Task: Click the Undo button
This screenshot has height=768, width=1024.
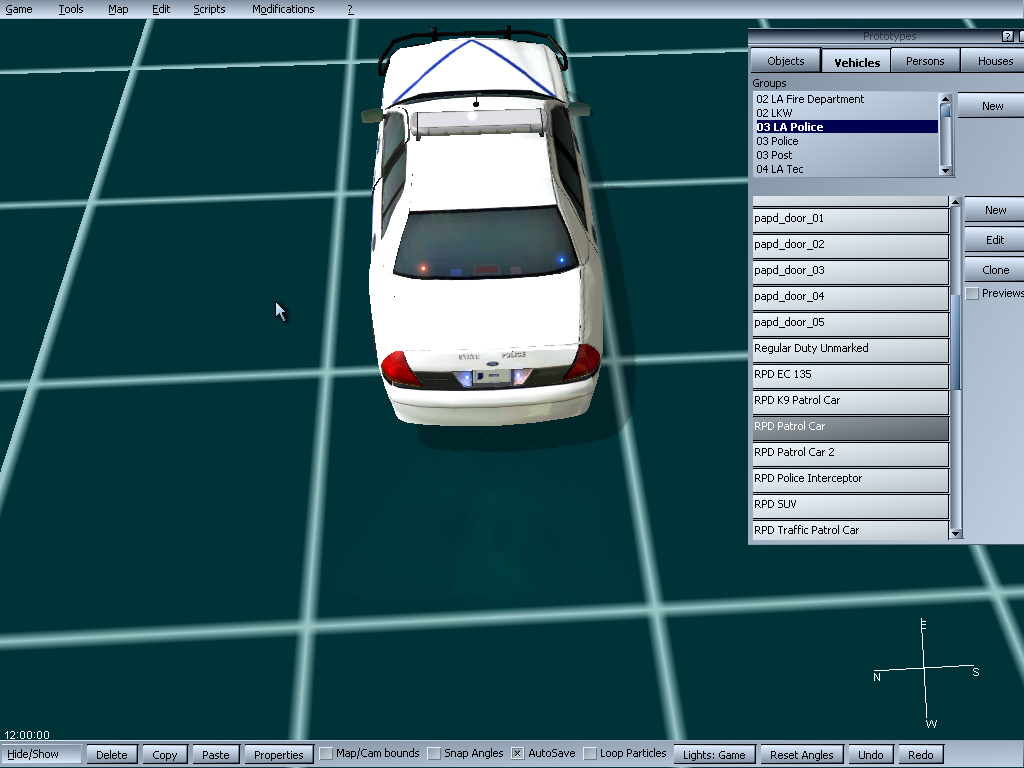Action: pyautogui.click(x=871, y=754)
